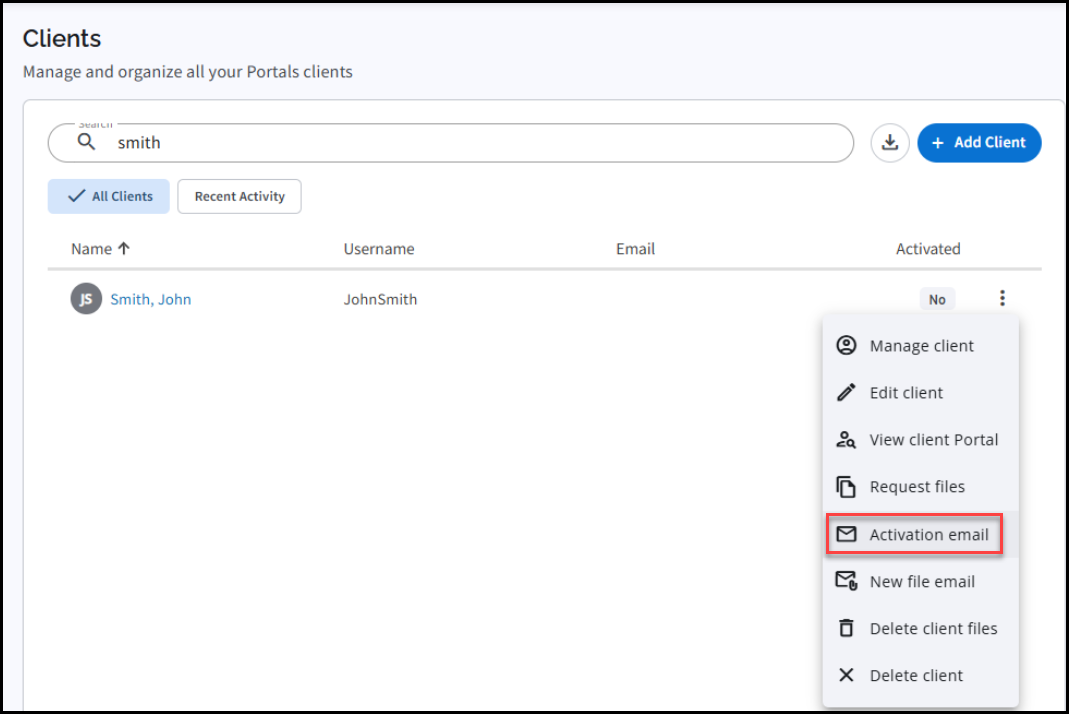Screen dimensions: 1069x714
Task: Select Activation email from the menu
Action: [928, 535]
